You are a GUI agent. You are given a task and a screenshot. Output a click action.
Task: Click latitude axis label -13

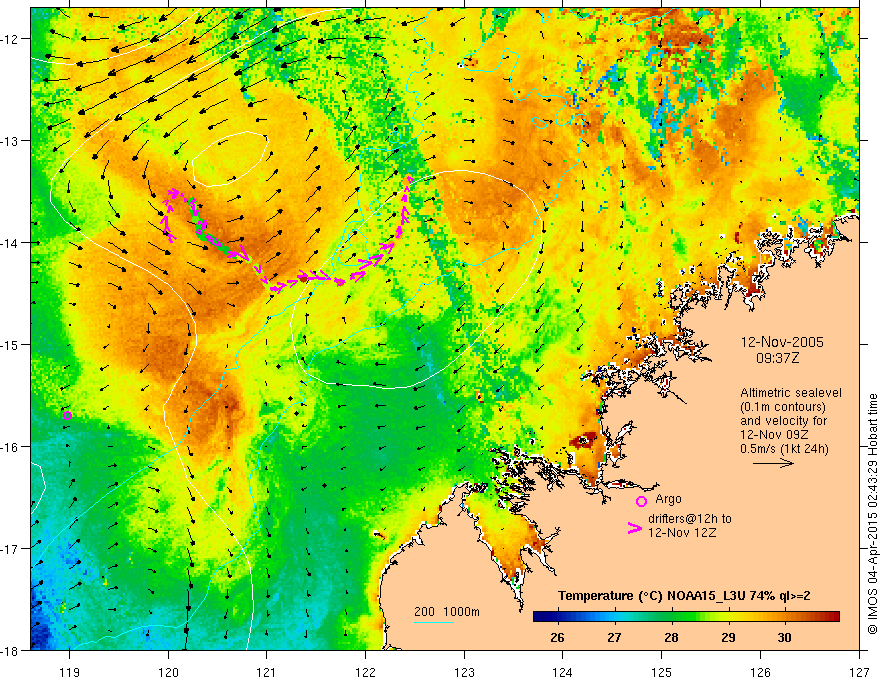click(11, 140)
